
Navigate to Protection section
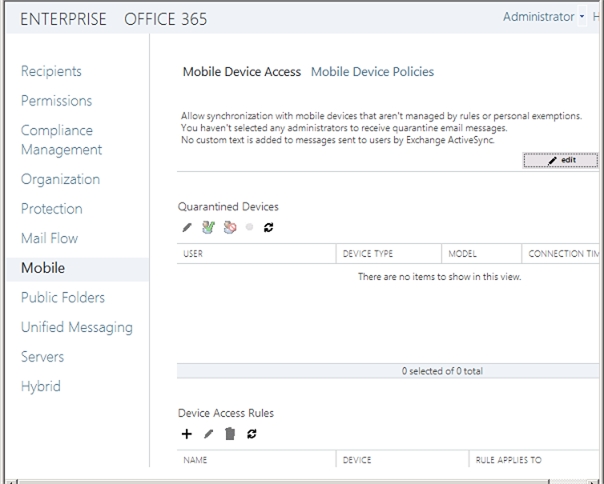pos(52,209)
